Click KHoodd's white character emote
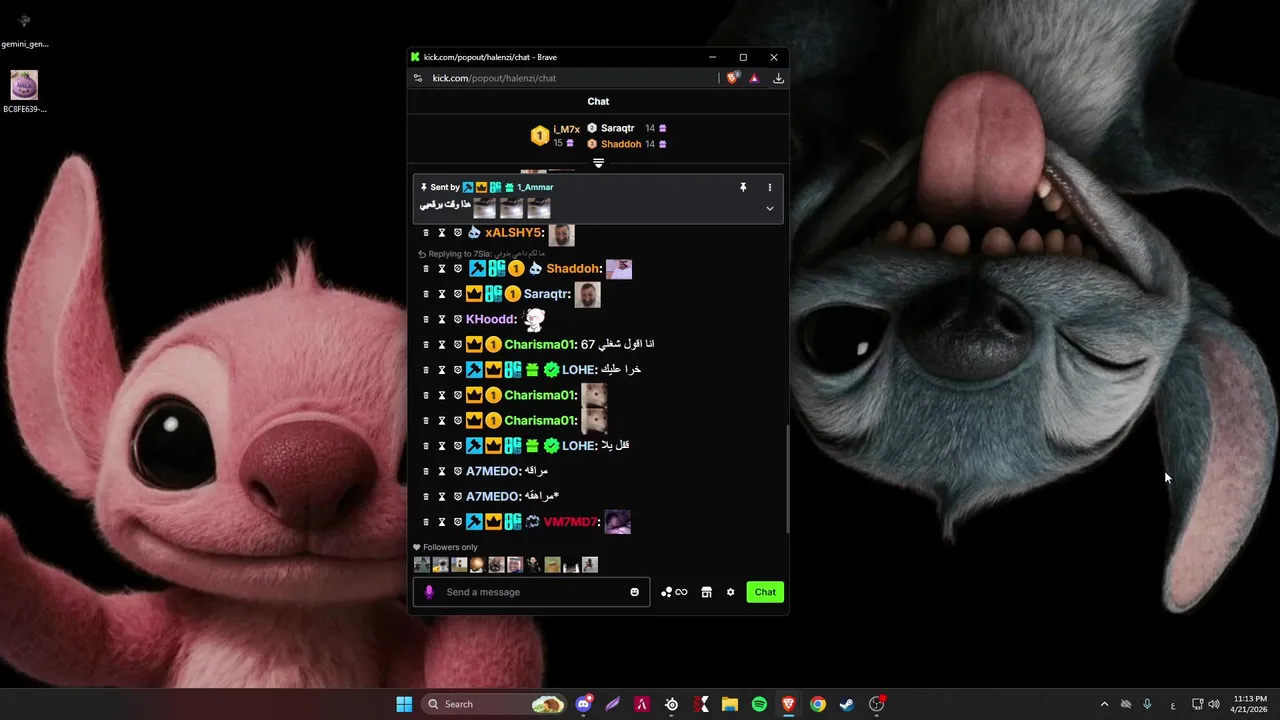1280x720 pixels. [x=534, y=319]
